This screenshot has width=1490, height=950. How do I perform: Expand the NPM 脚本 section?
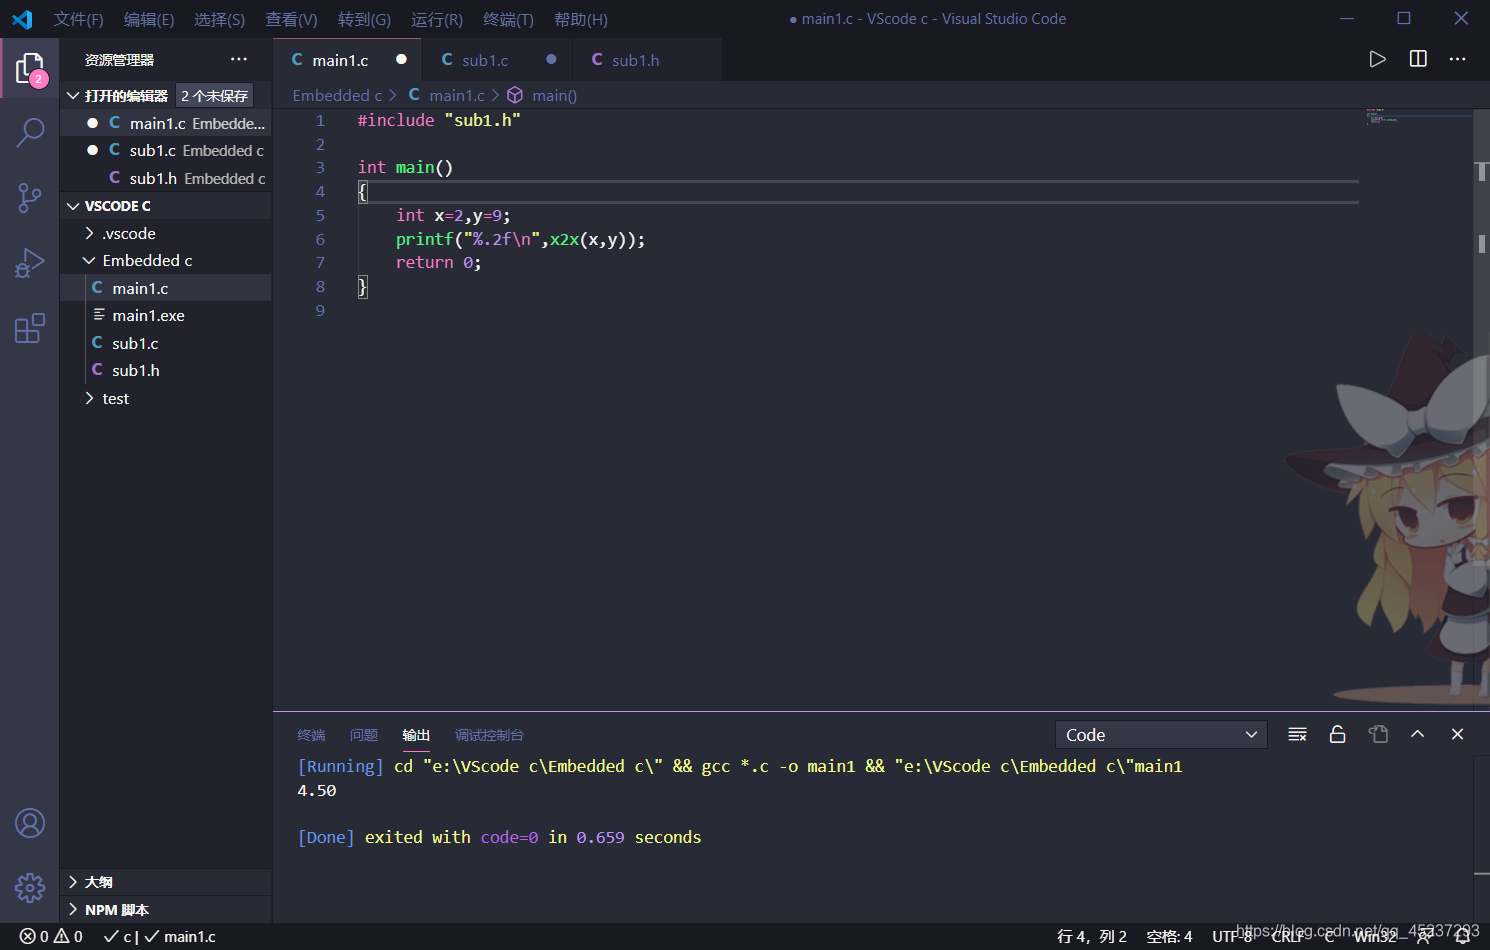166,910
